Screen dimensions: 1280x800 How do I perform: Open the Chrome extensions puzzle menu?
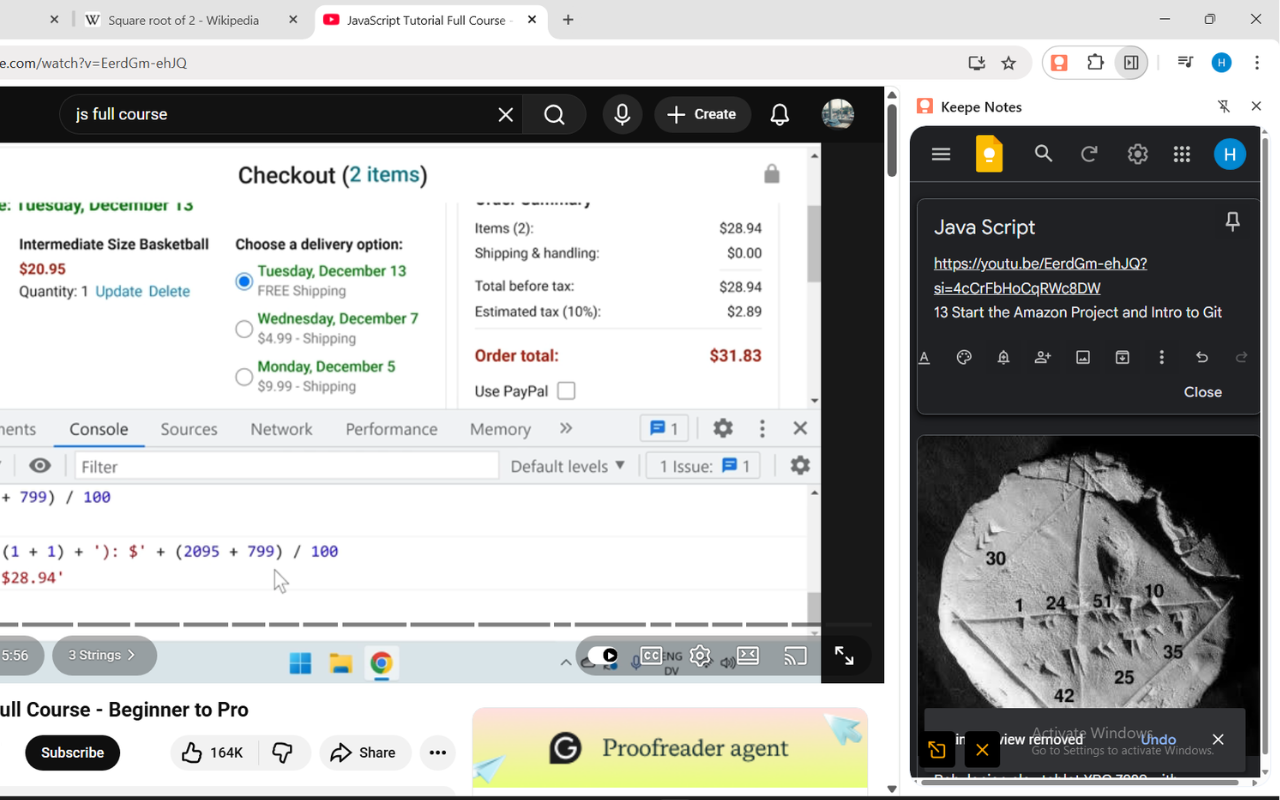coord(1095,63)
